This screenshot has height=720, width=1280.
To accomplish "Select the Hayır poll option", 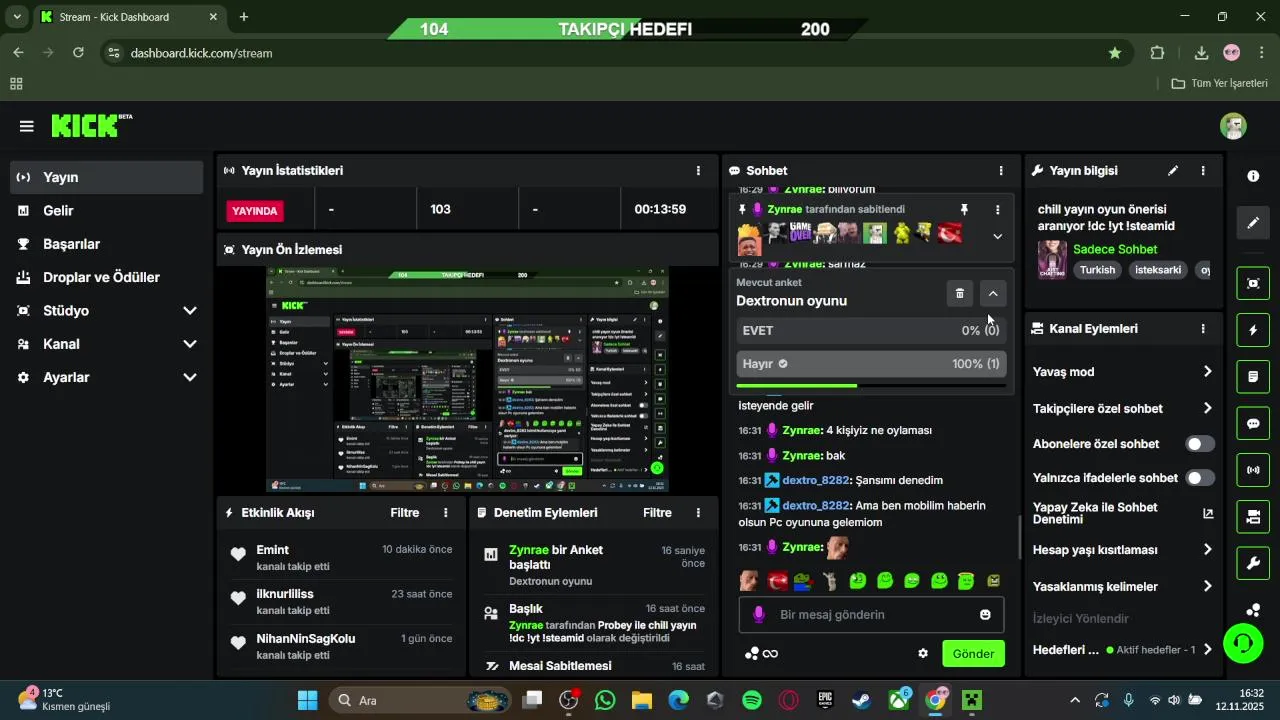I will (871, 364).
